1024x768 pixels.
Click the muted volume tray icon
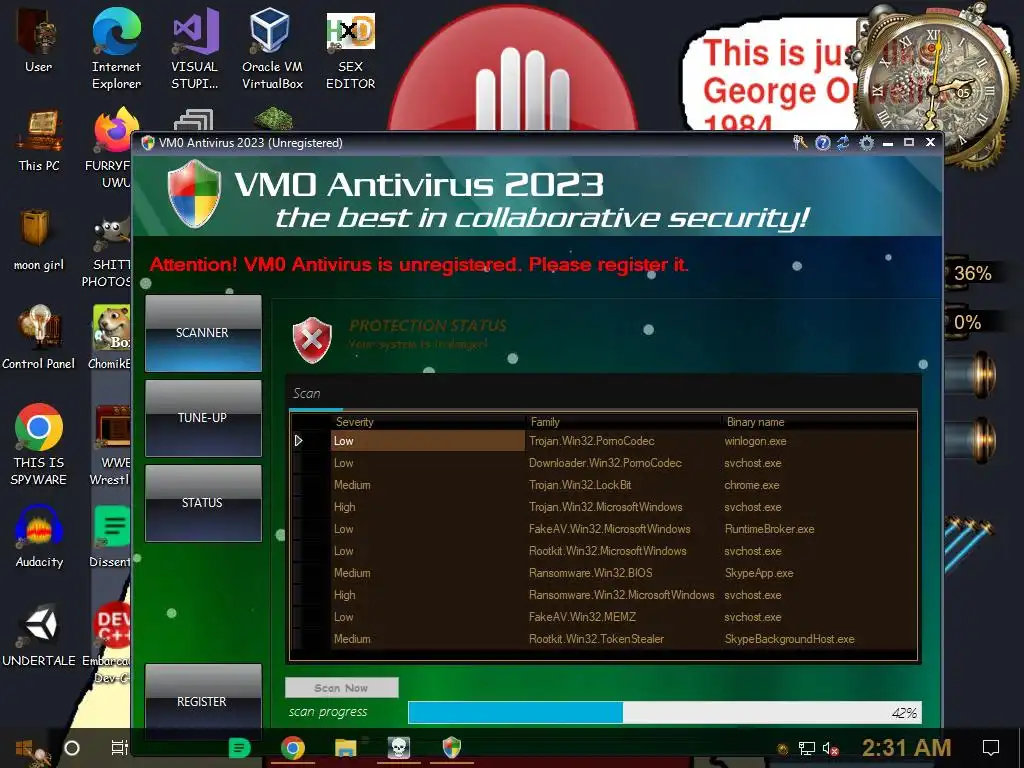pyautogui.click(x=830, y=749)
